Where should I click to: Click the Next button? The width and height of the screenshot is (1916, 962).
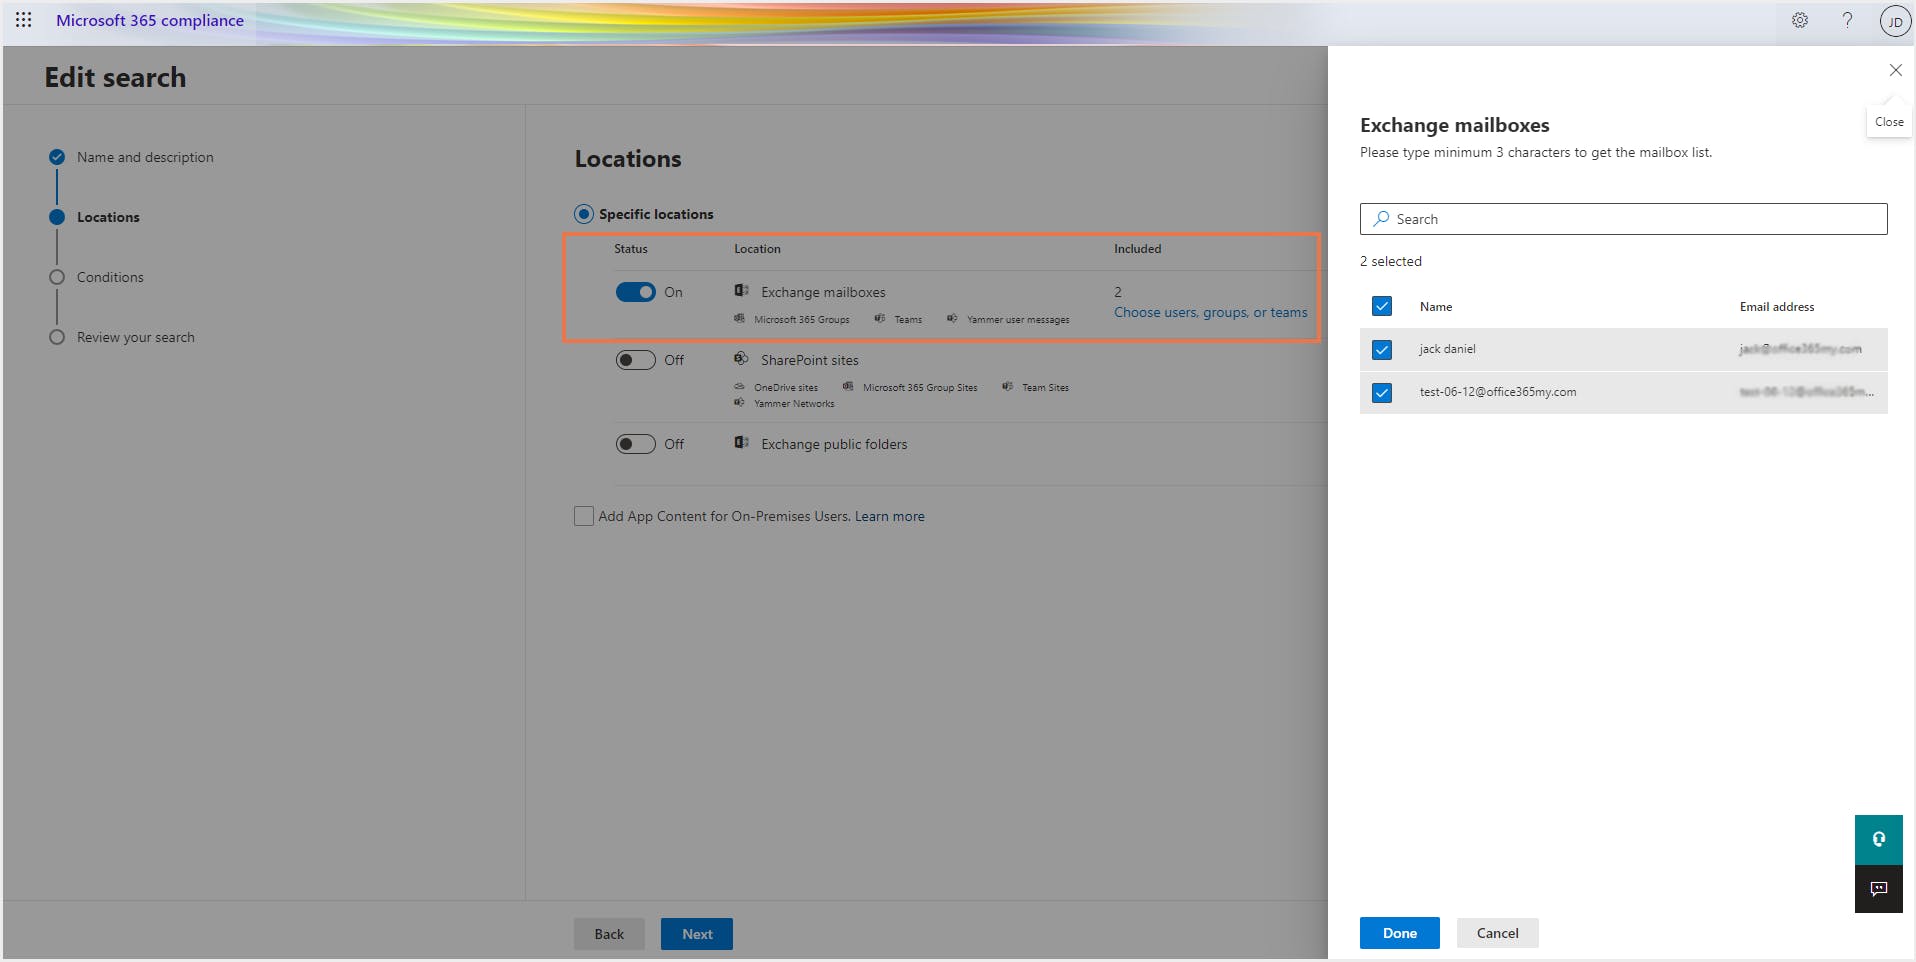697,934
